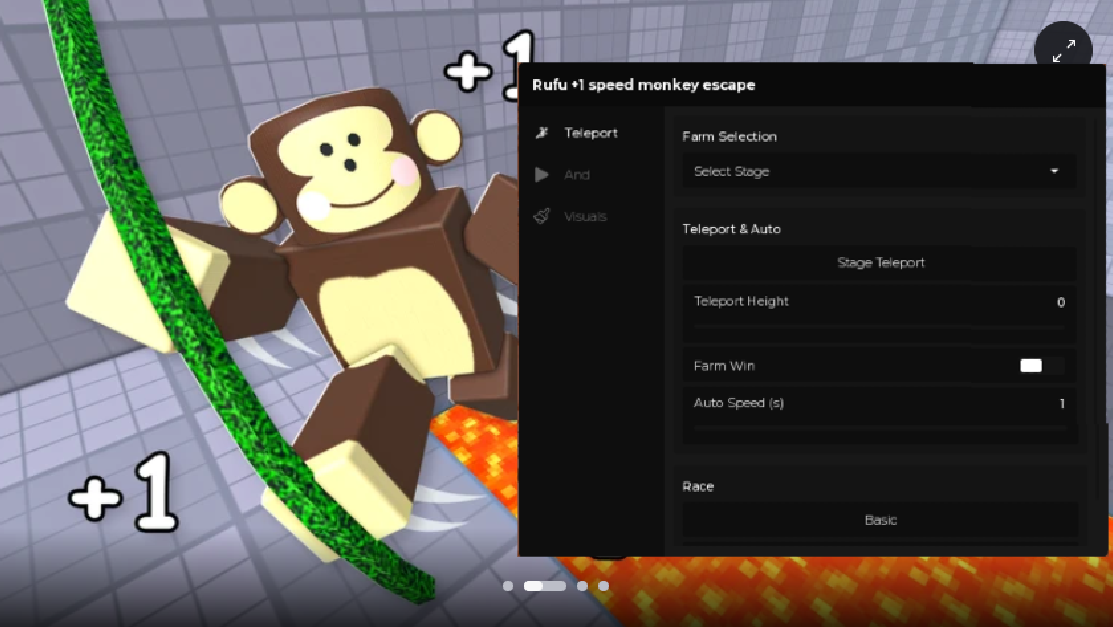Select the third carousel dot
The width and height of the screenshot is (1113, 627).
tap(582, 586)
